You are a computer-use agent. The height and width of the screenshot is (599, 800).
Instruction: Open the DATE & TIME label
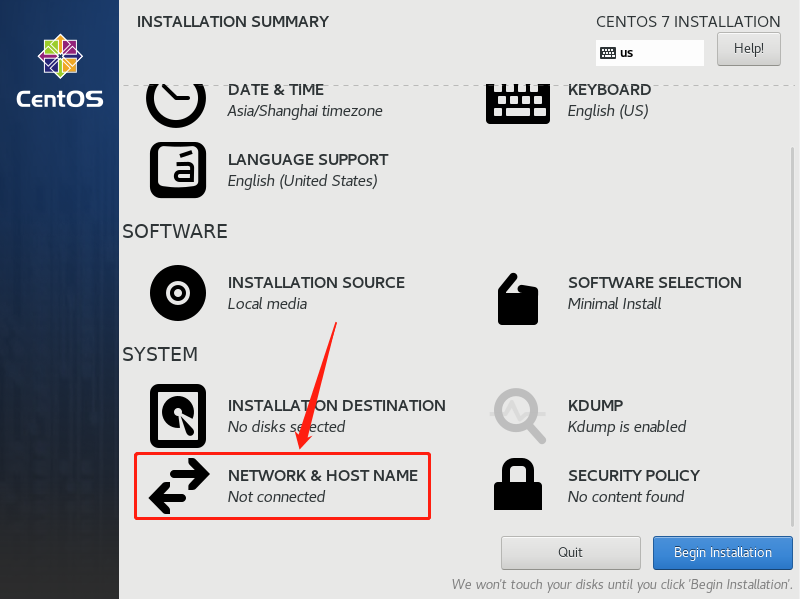click(276, 90)
